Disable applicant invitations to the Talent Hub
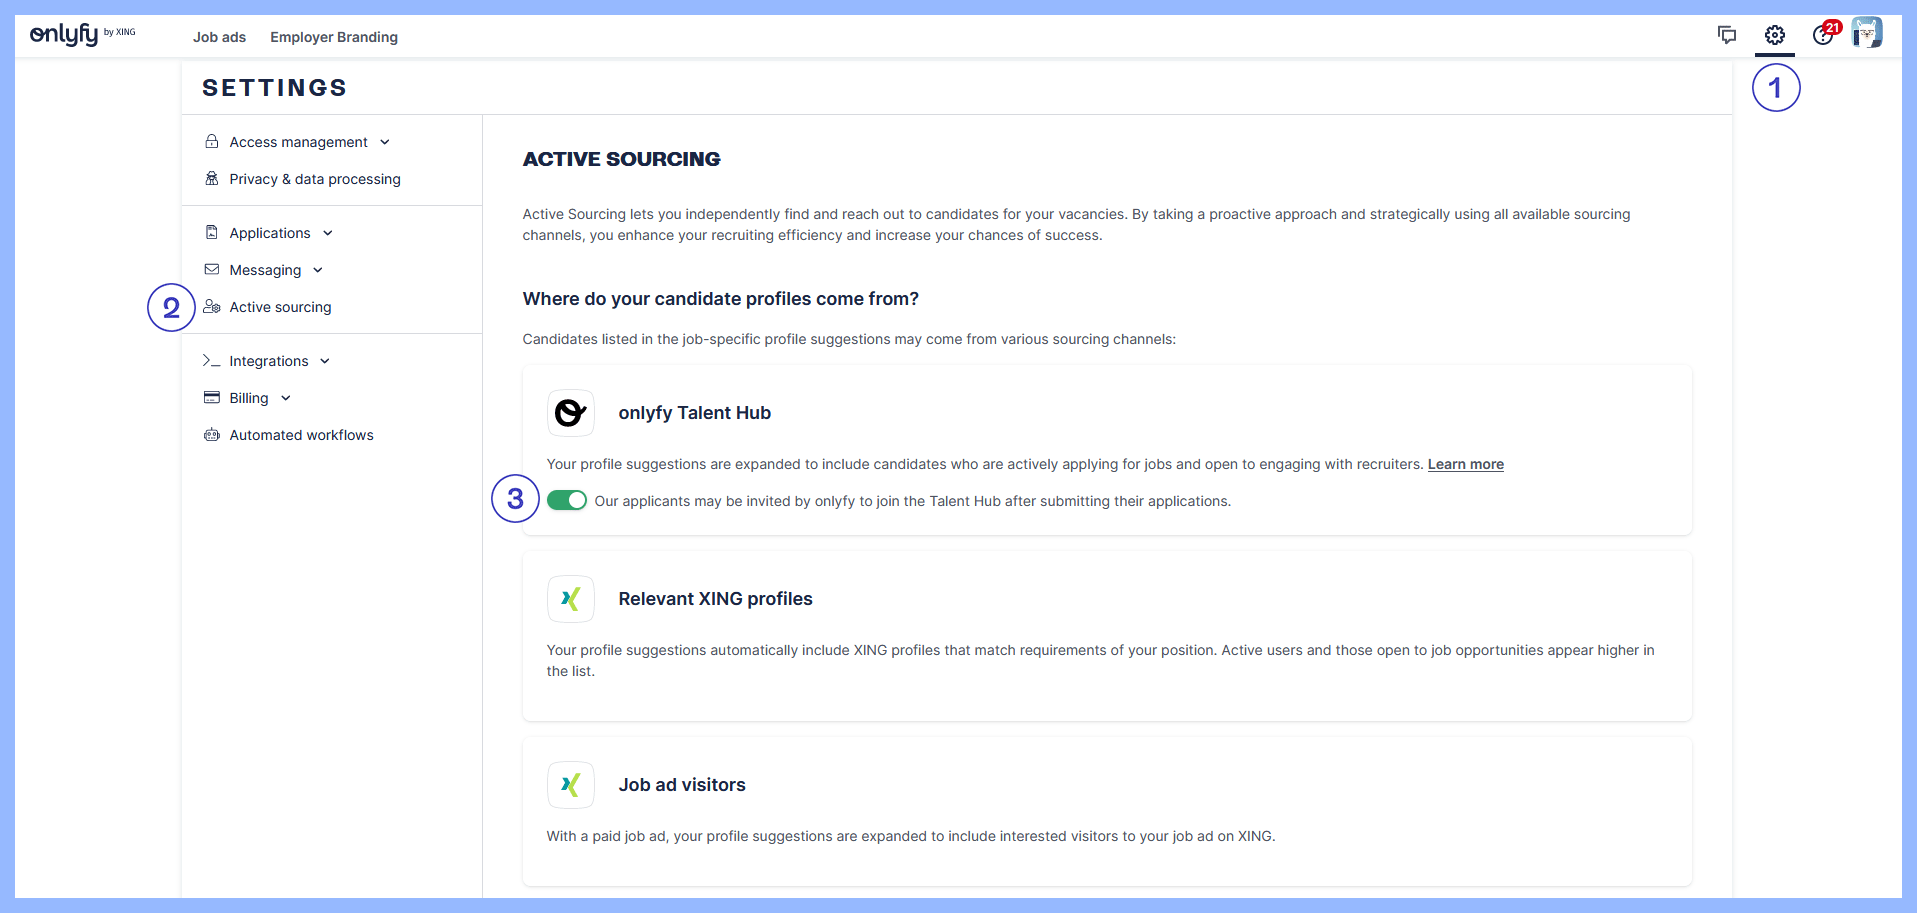1917x913 pixels. click(567, 500)
